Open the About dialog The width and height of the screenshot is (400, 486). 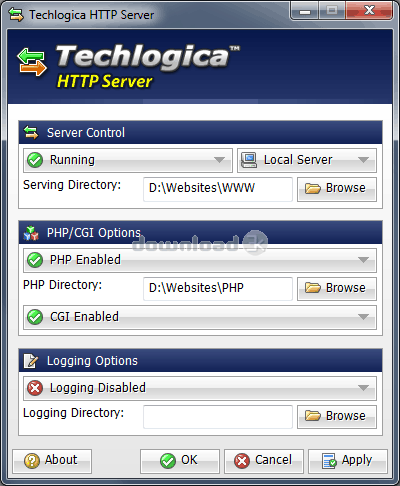[52, 461]
